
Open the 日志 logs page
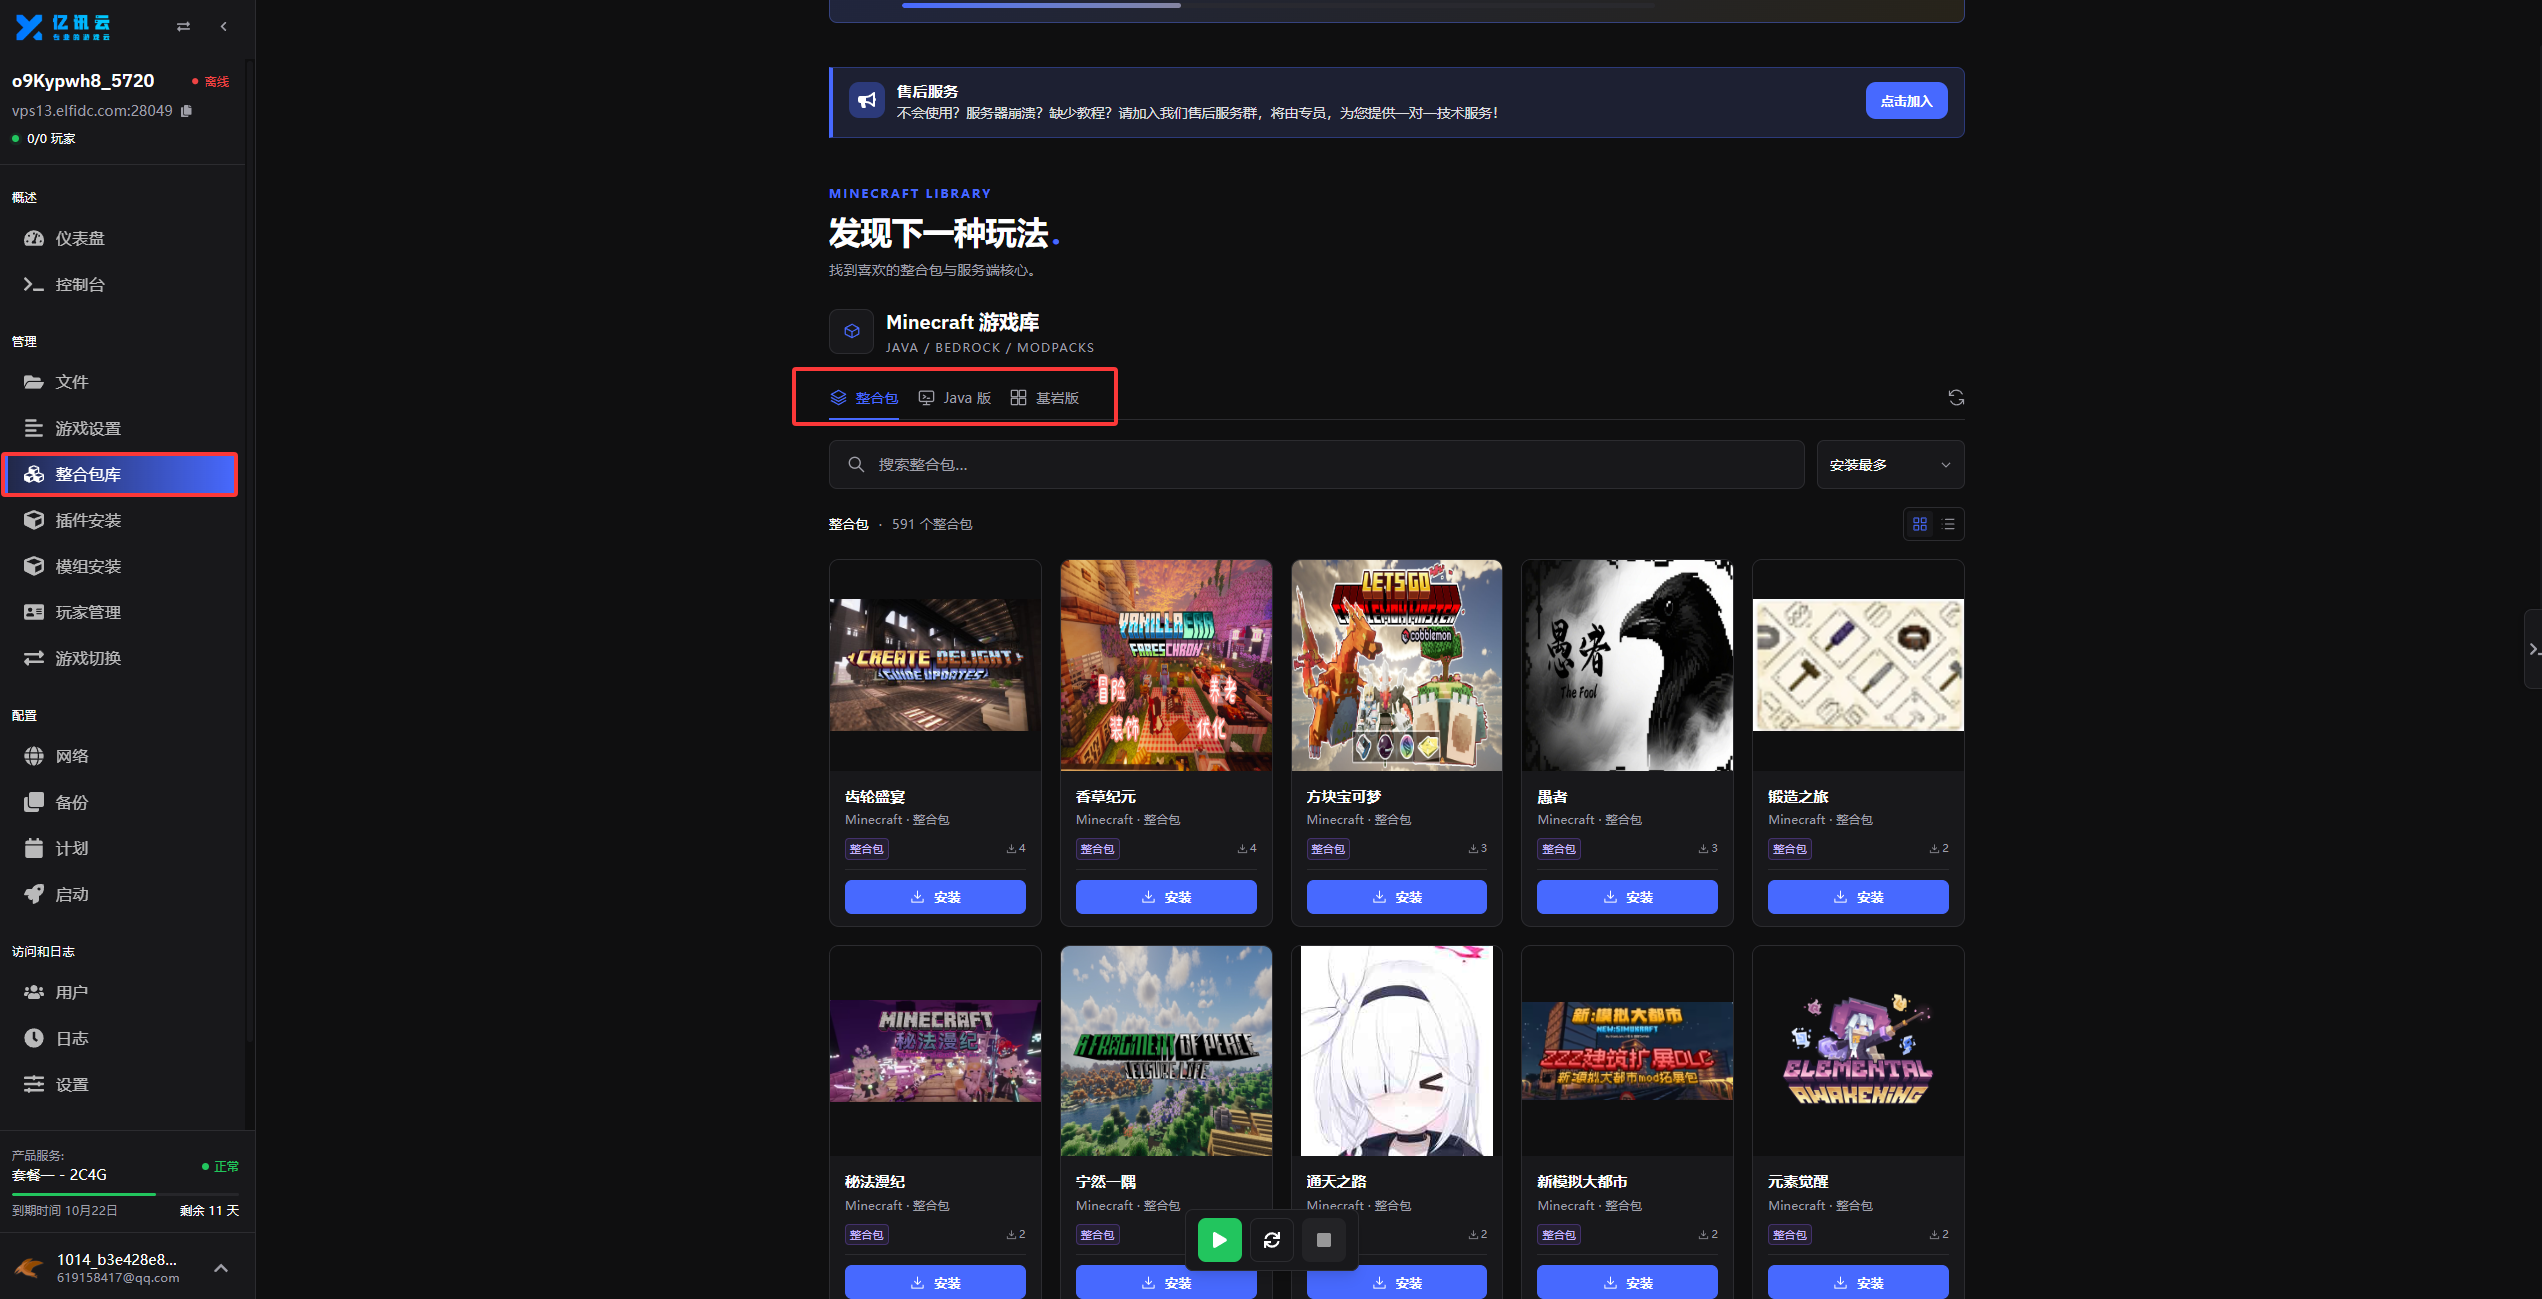[x=120, y=1038]
